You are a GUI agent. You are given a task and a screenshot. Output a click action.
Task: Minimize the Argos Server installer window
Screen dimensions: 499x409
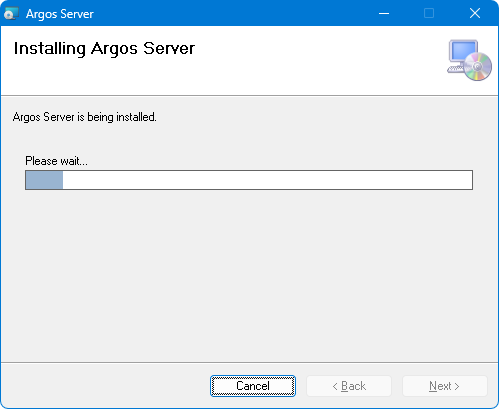384,13
